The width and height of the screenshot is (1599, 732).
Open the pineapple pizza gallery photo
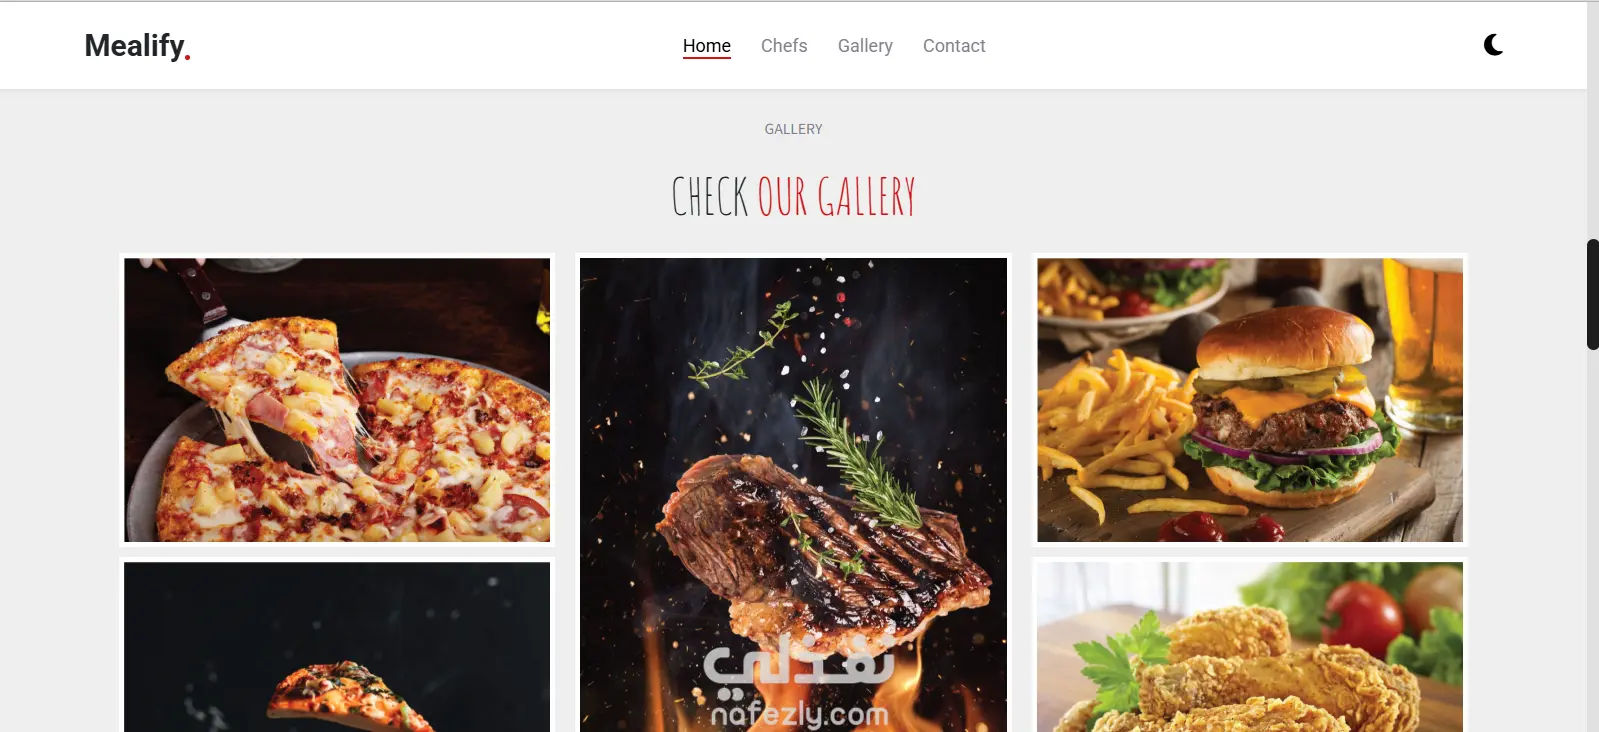(337, 400)
